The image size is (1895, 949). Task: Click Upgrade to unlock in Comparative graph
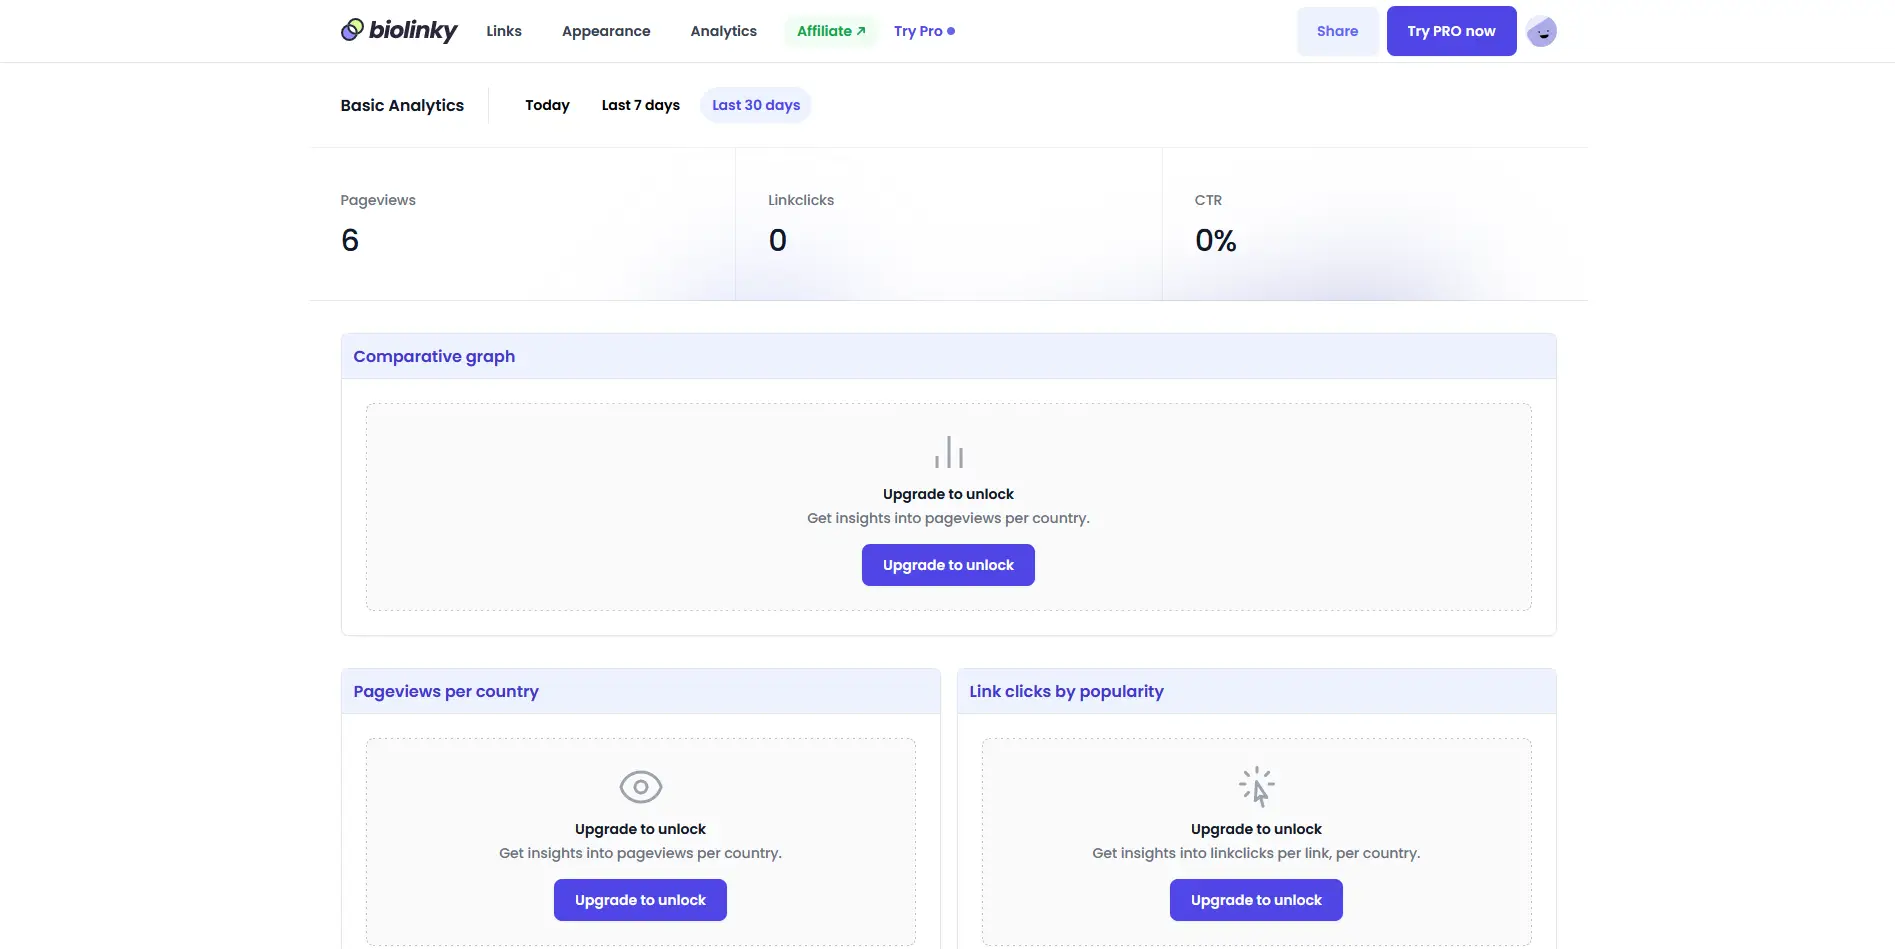(x=948, y=565)
